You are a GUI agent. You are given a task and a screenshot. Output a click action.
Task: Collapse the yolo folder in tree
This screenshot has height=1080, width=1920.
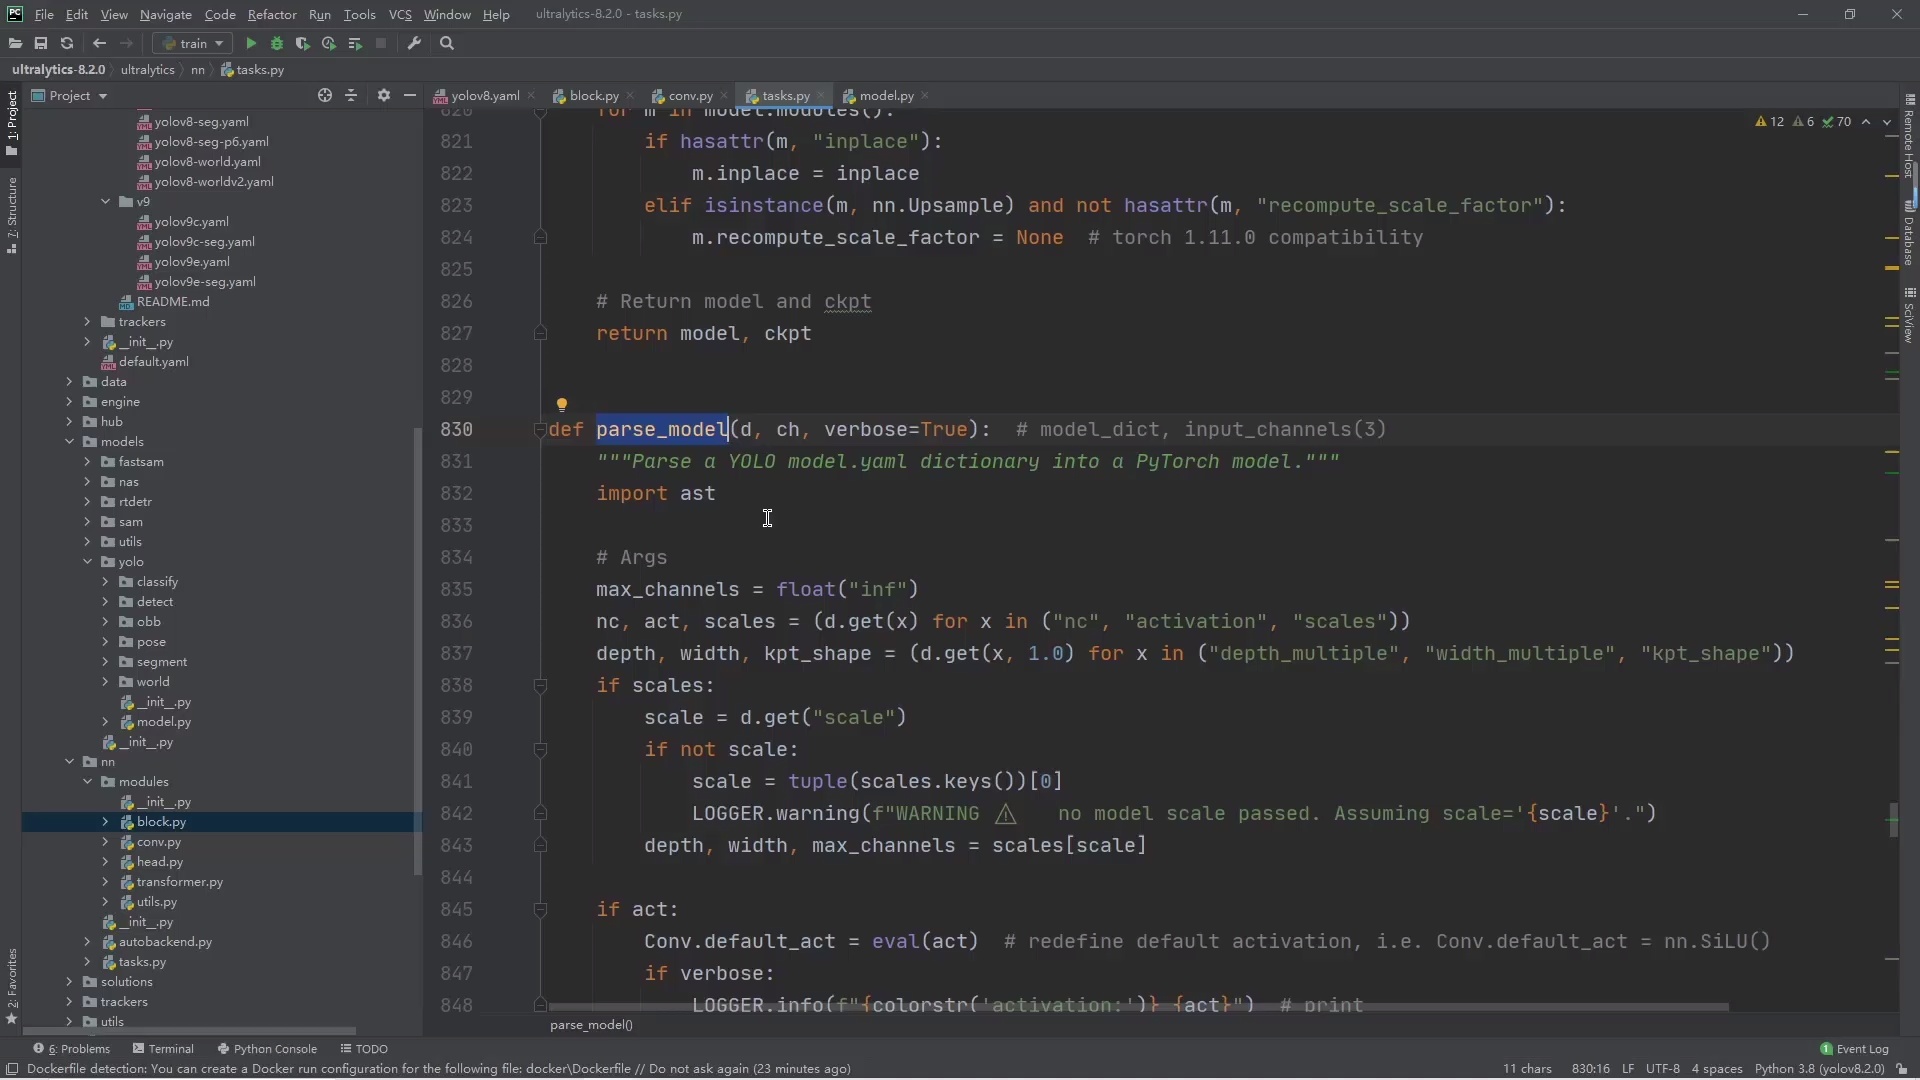tap(88, 562)
